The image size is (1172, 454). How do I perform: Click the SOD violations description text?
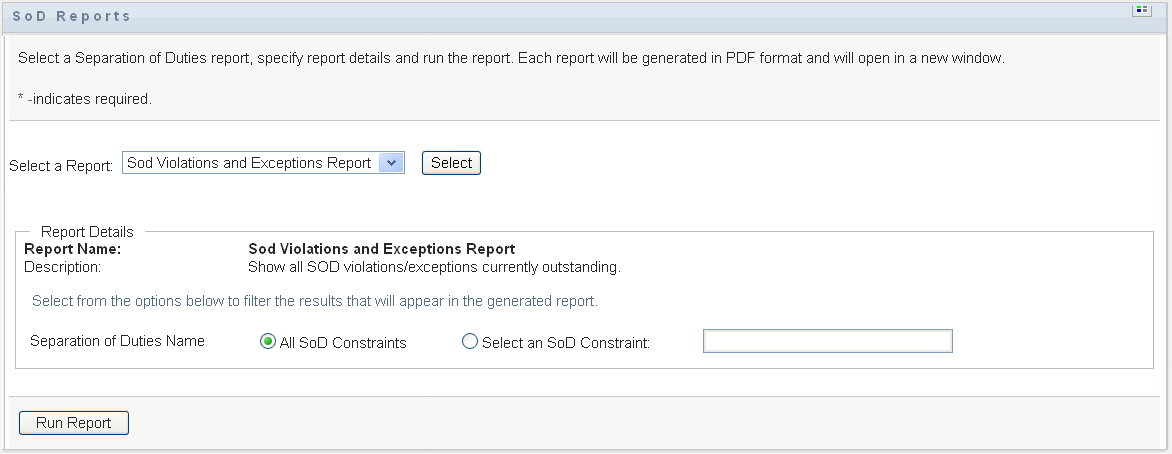[434, 267]
